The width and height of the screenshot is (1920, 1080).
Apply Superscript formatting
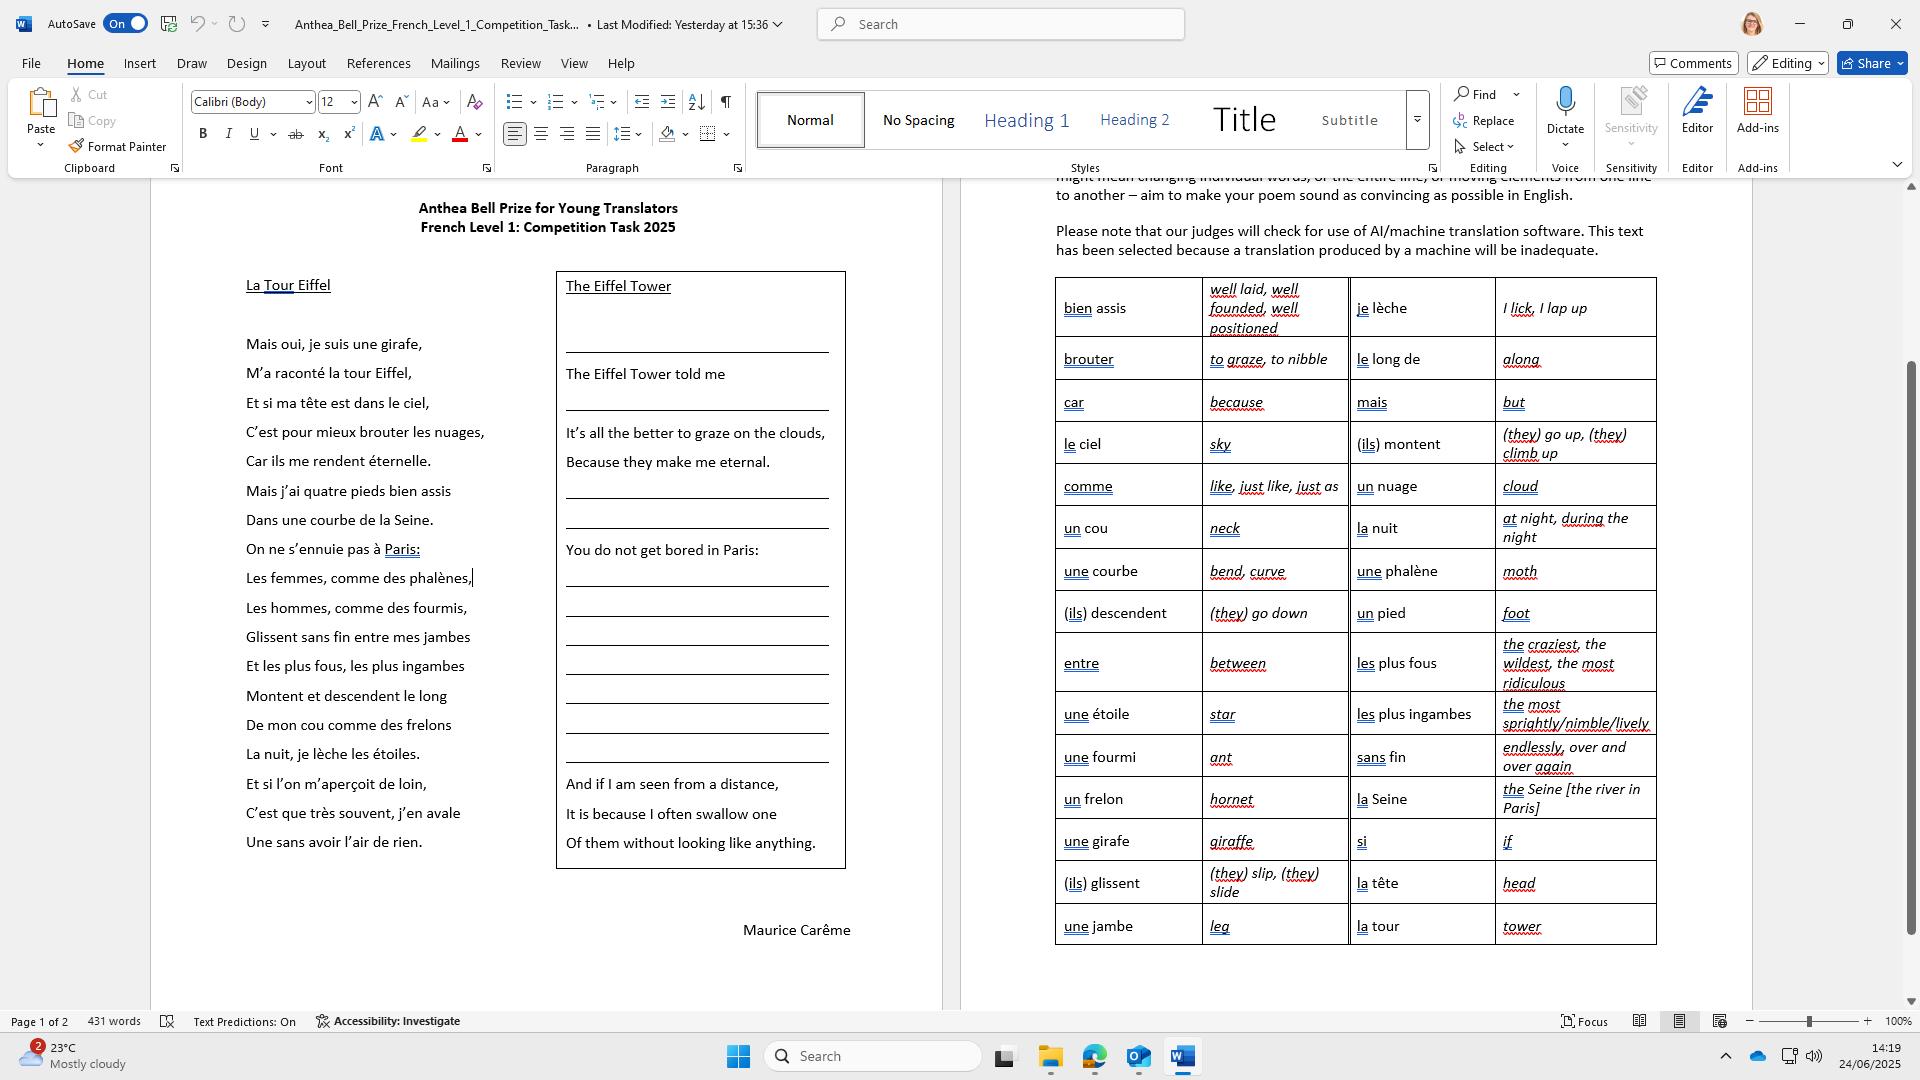click(x=349, y=134)
